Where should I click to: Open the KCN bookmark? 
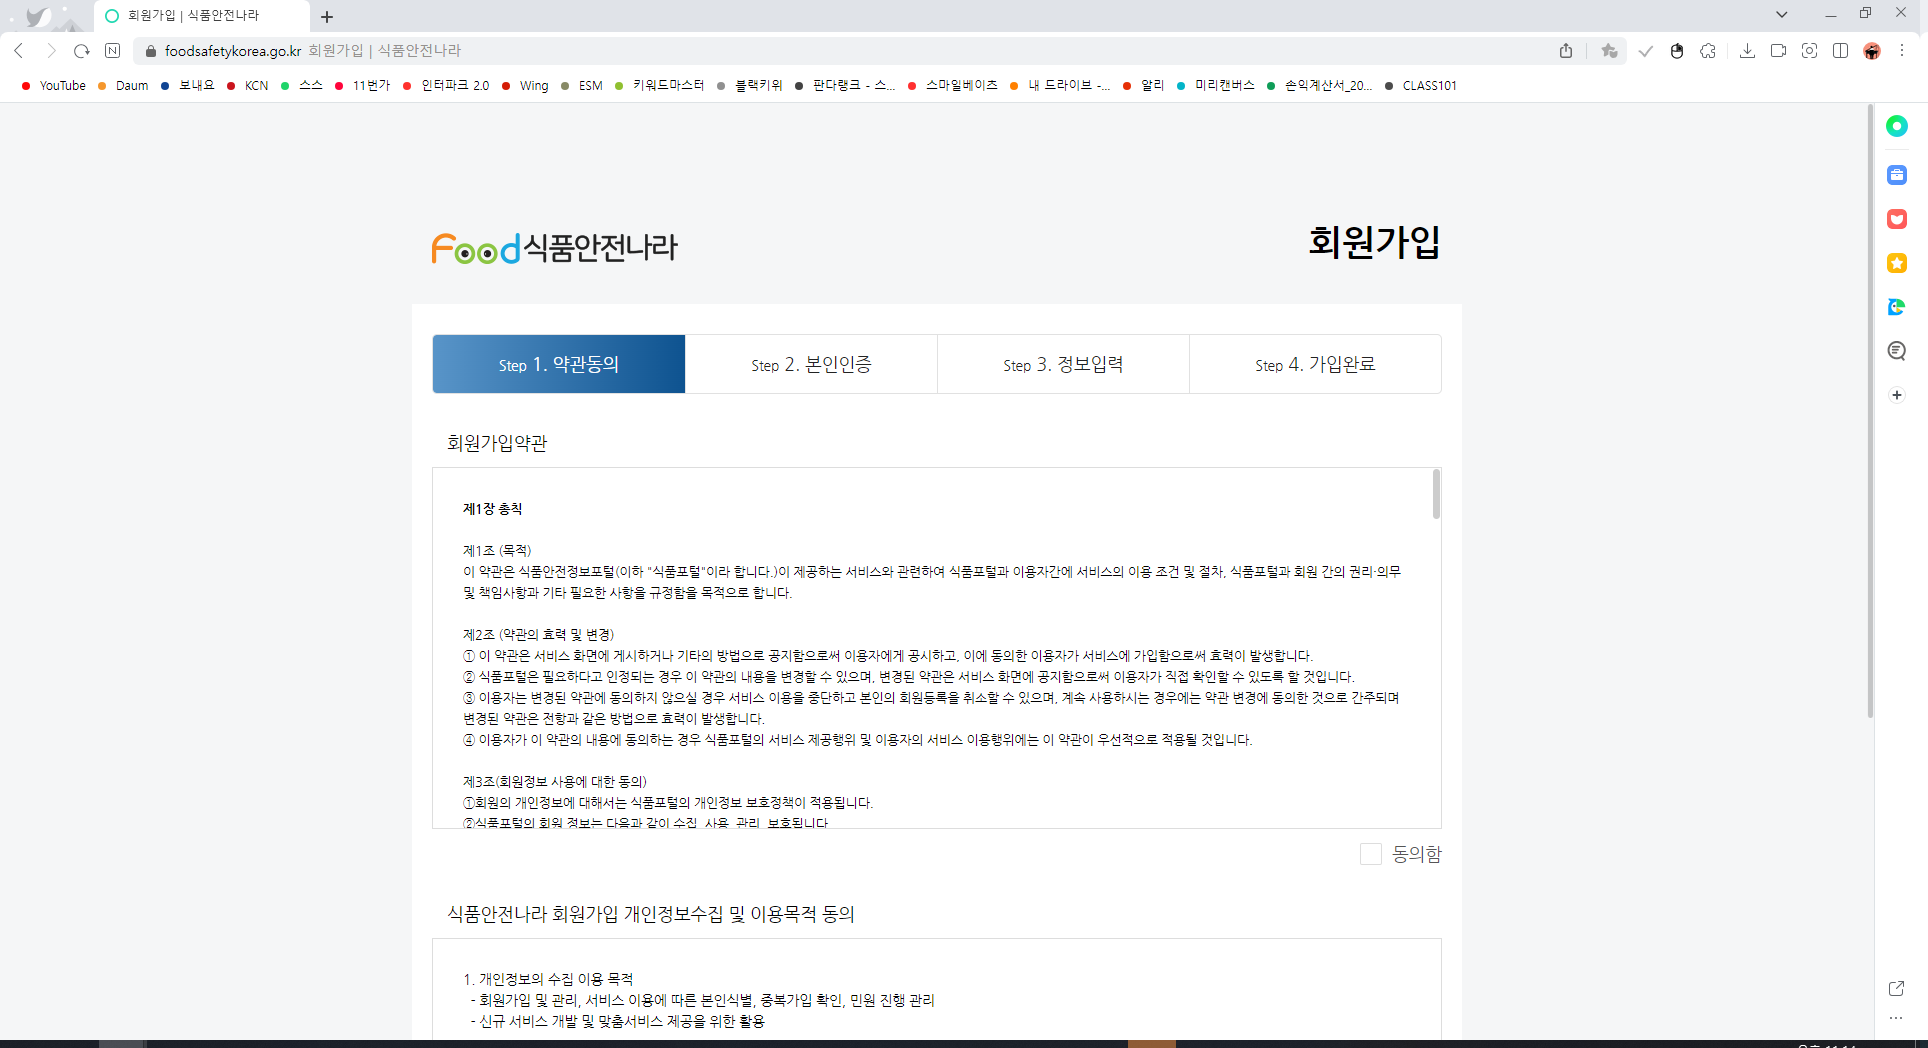(248, 86)
